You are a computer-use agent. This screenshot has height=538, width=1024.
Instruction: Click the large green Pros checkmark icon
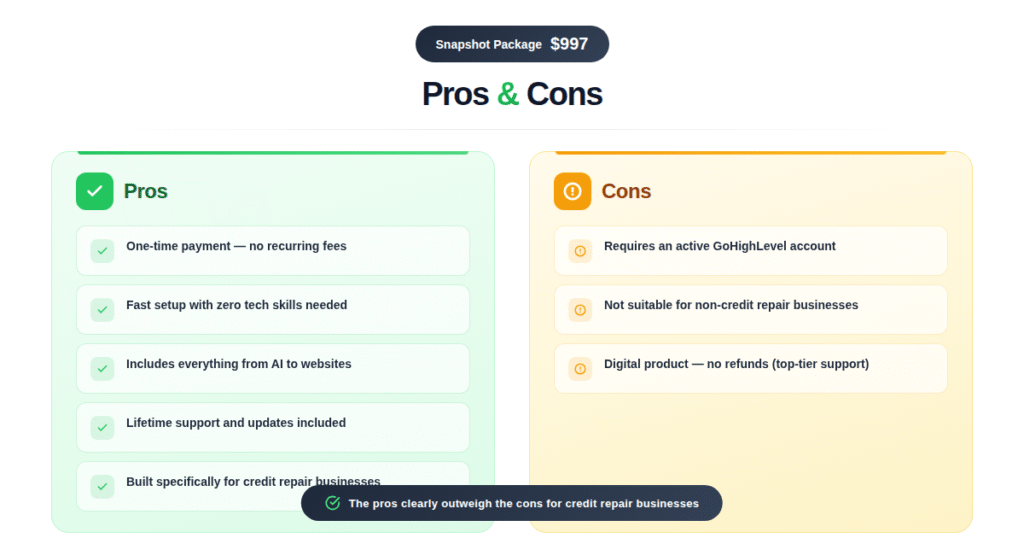(95, 191)
